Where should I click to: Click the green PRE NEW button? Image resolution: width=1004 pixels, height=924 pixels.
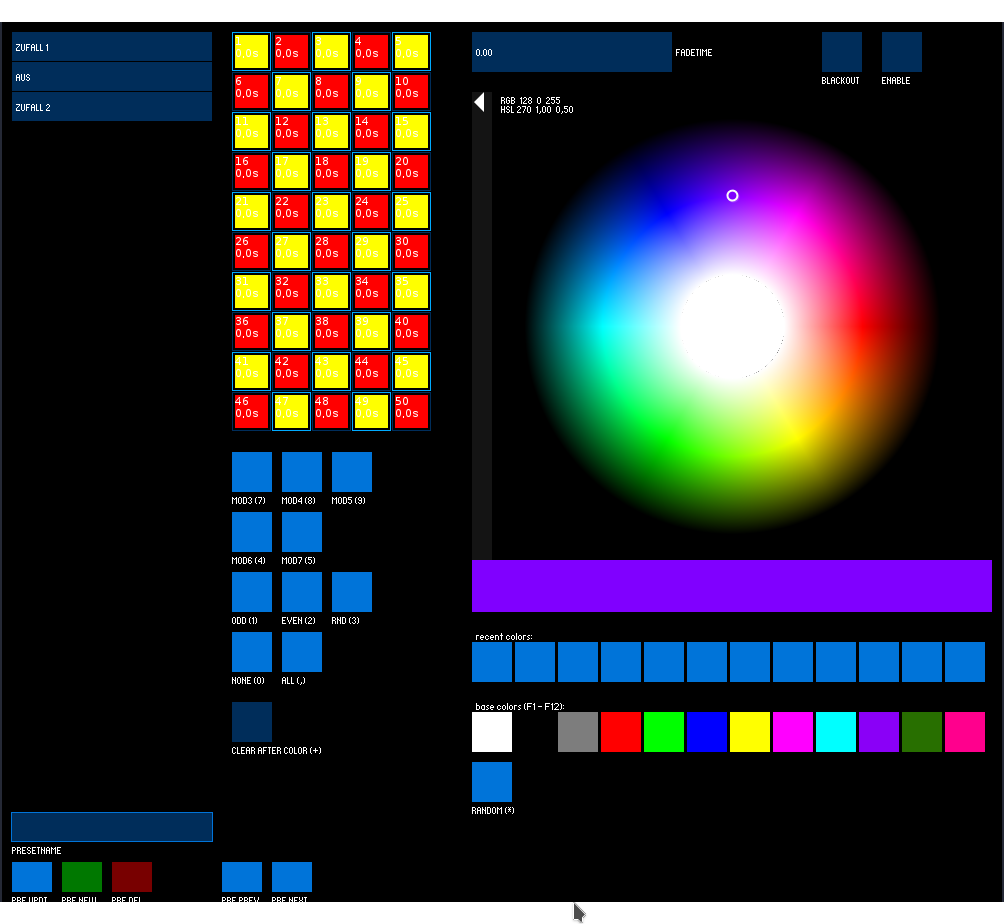click(x=81, y=877)
